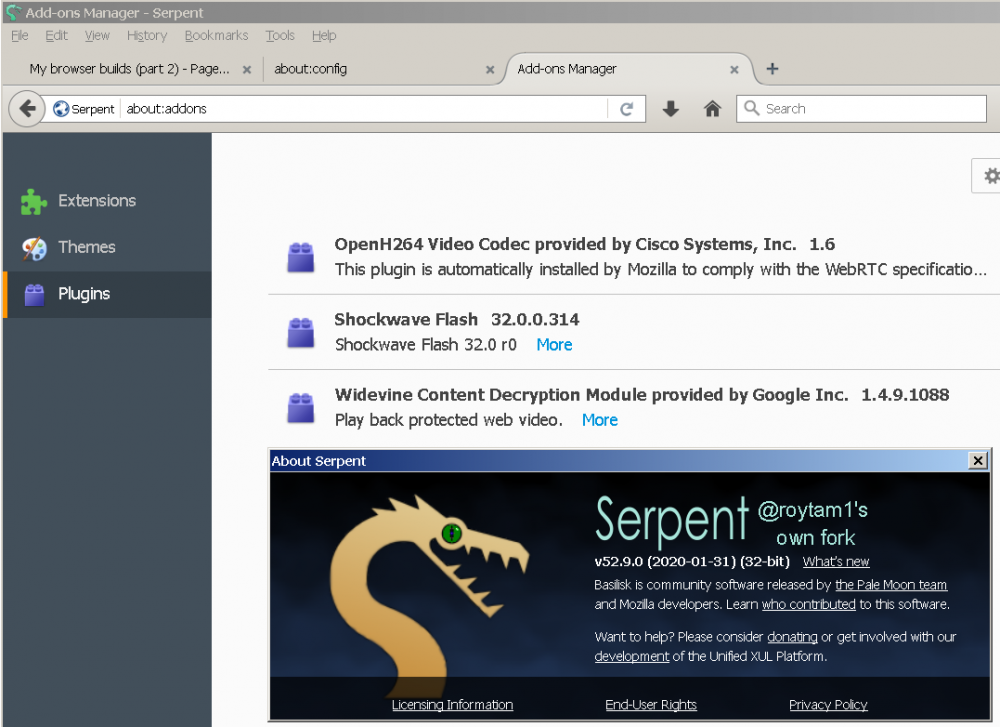Click the OpenH264 Video Codec plugin icon

click(x=301, y=257)
